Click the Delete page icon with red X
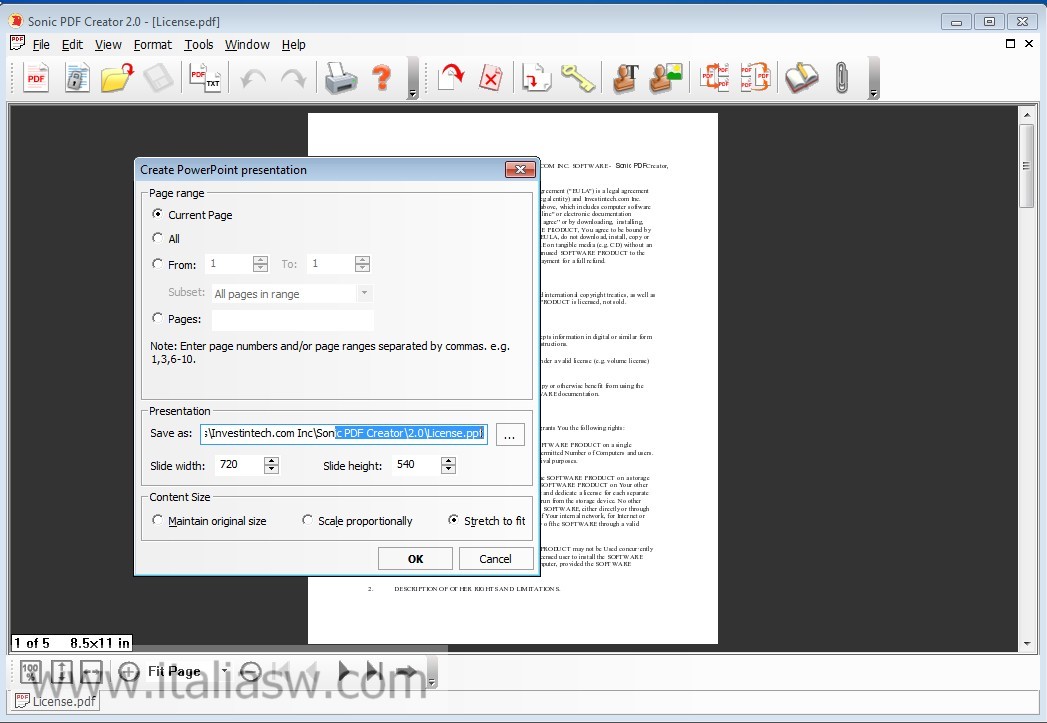The height and width of the screenshot is (723, 1047). 491,78
